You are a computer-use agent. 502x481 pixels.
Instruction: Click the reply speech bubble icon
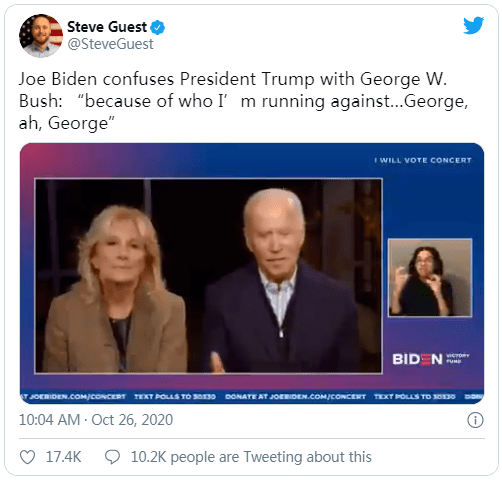112,457
